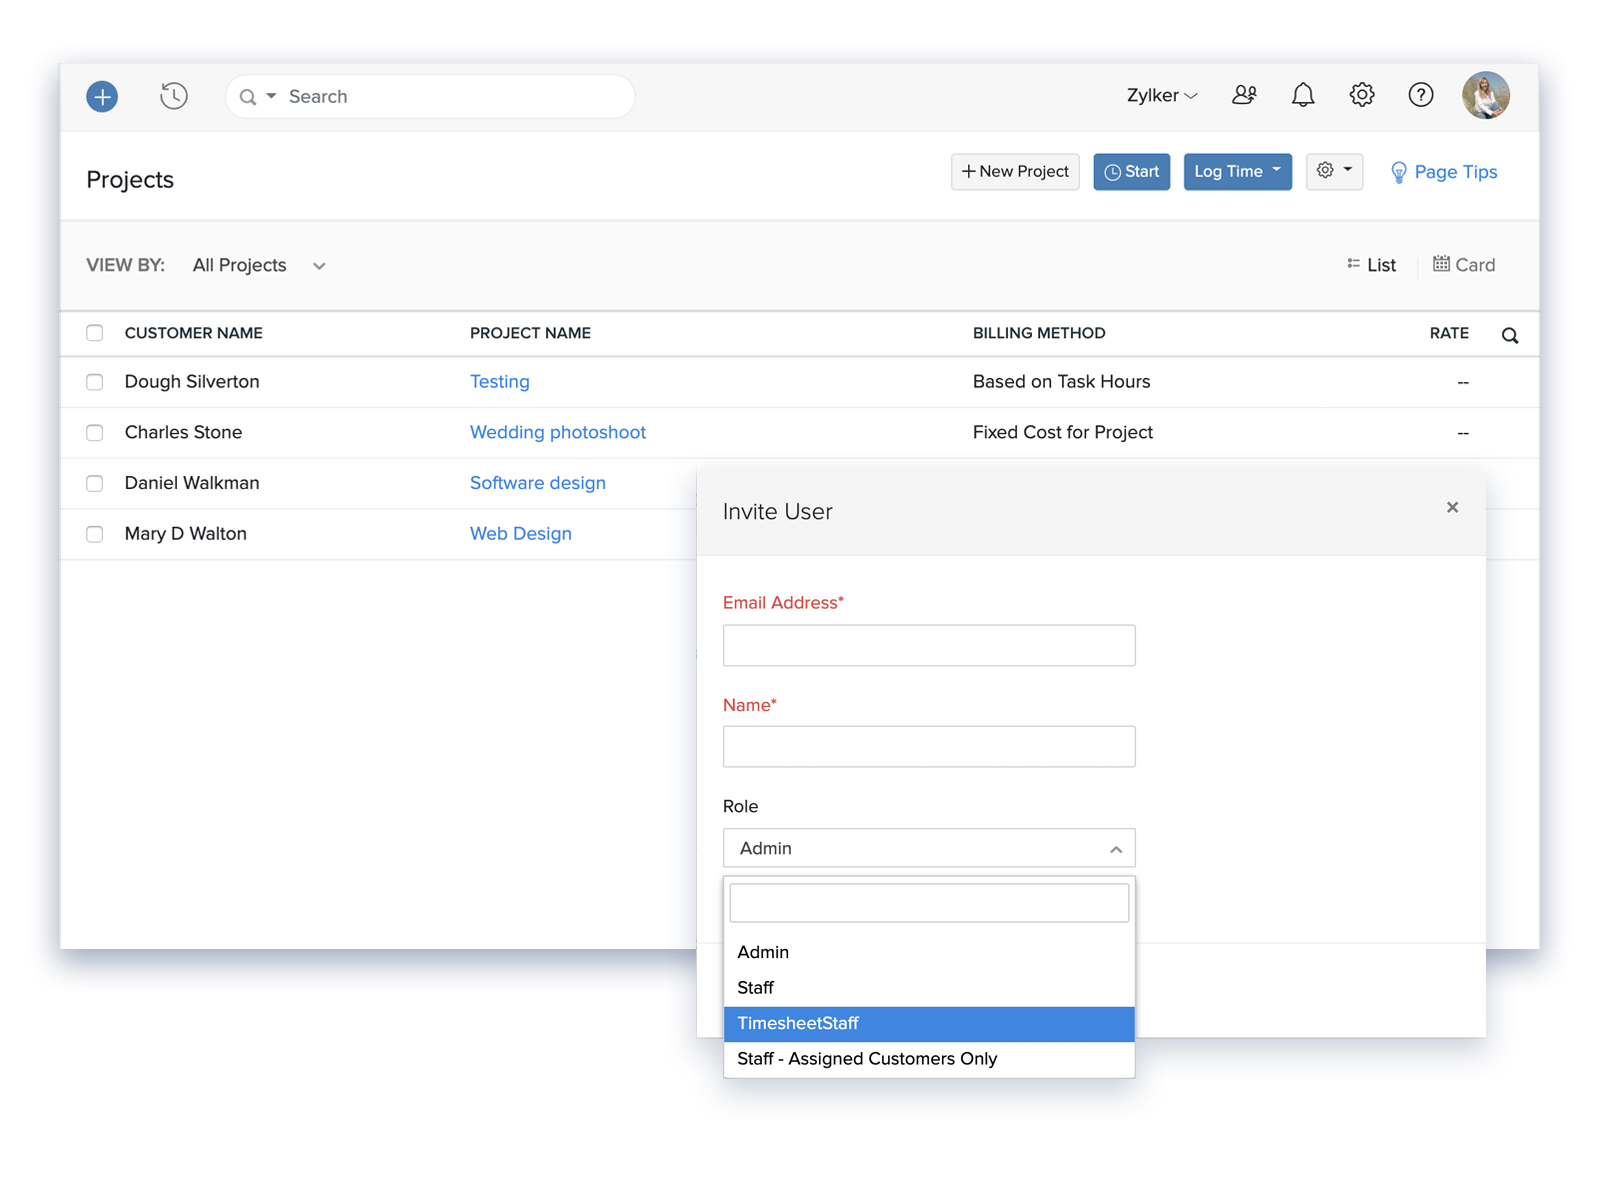Viewport: 1600px width, 1200px height.
Task: Toggle the select-all checkbox in header
Action: point(95,333)
